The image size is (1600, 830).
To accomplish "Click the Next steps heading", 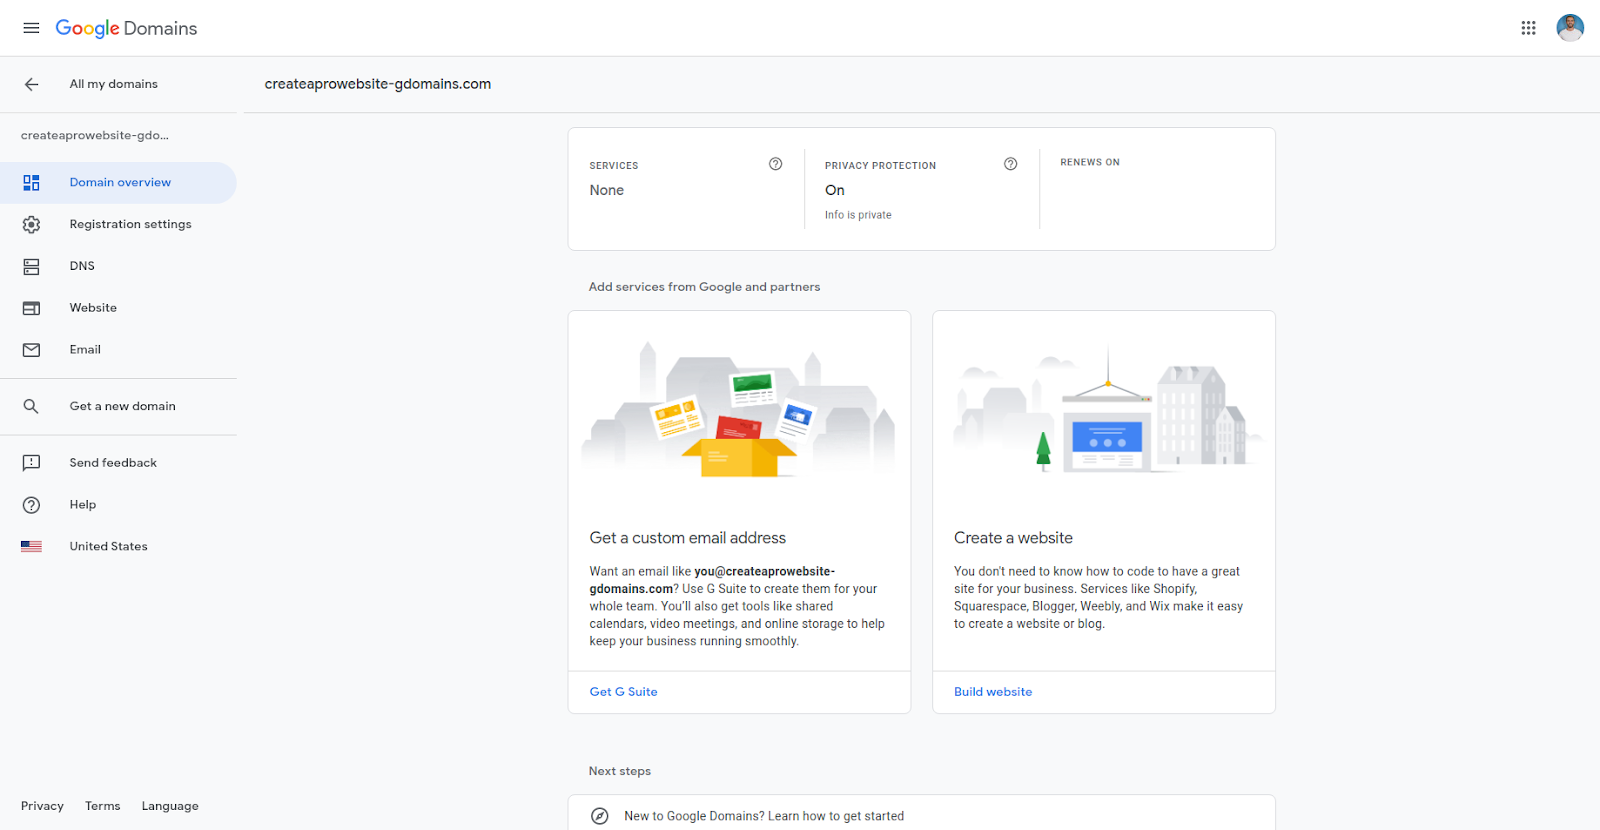I will (x=620, y=771).
